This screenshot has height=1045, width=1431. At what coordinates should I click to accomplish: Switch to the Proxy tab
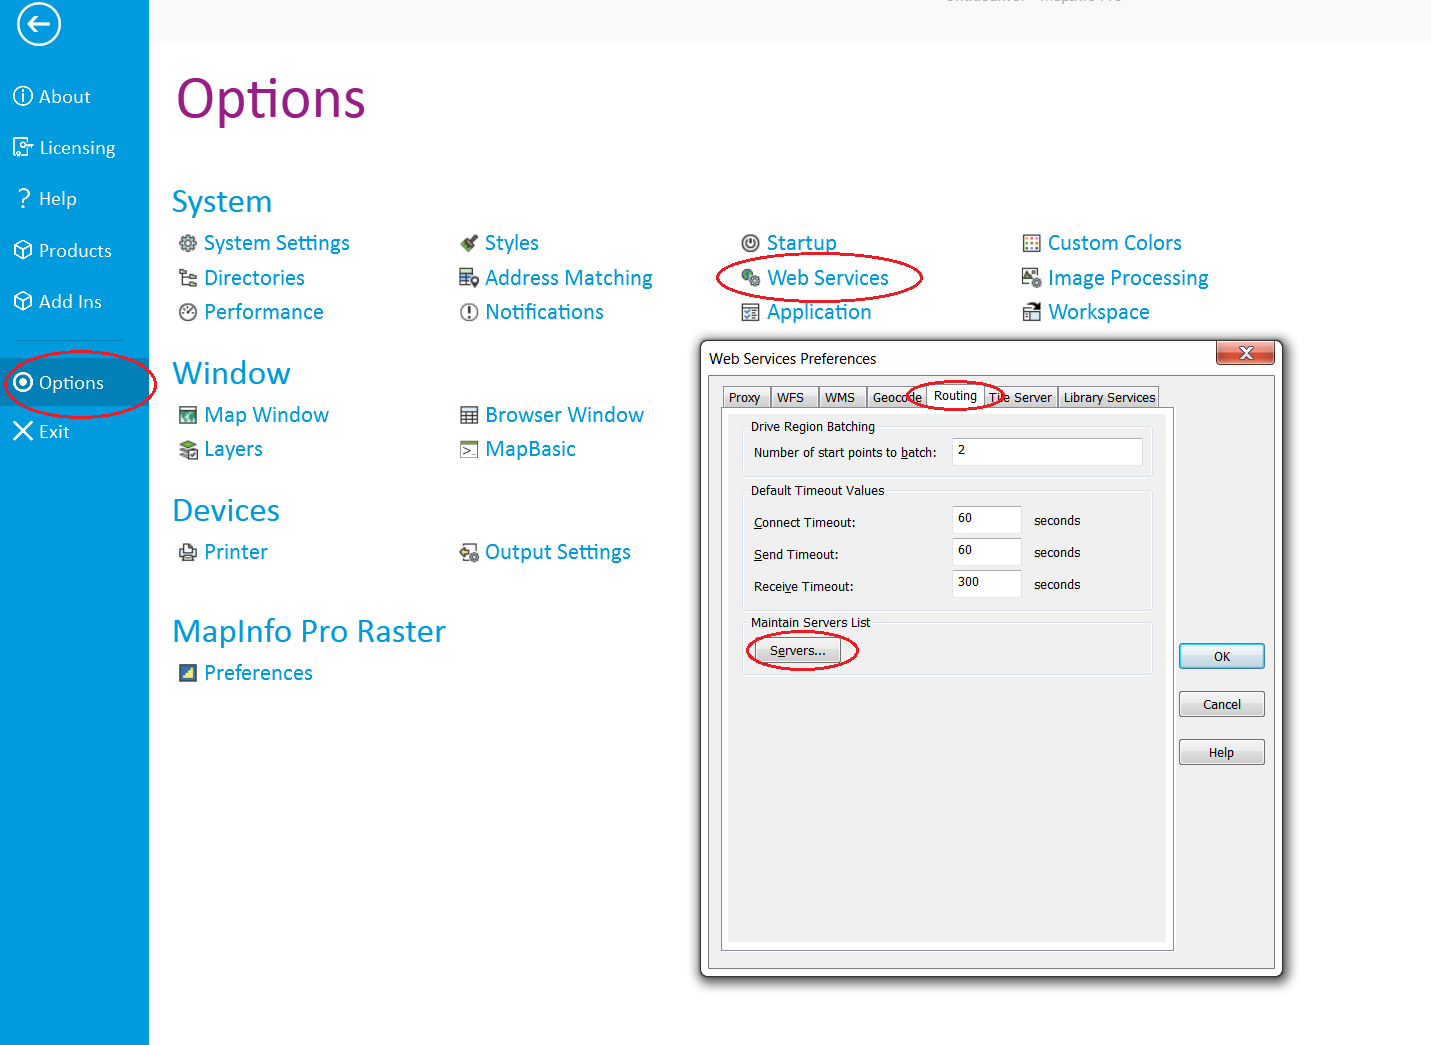[x=745, y=397]
